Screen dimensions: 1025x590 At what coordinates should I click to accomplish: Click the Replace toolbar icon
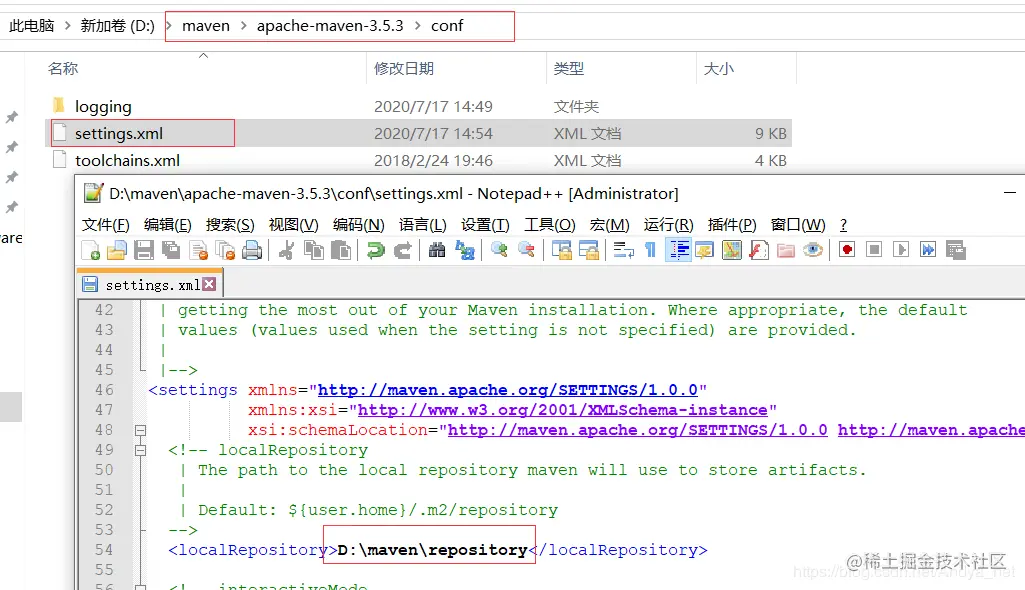tap(465, 250)
